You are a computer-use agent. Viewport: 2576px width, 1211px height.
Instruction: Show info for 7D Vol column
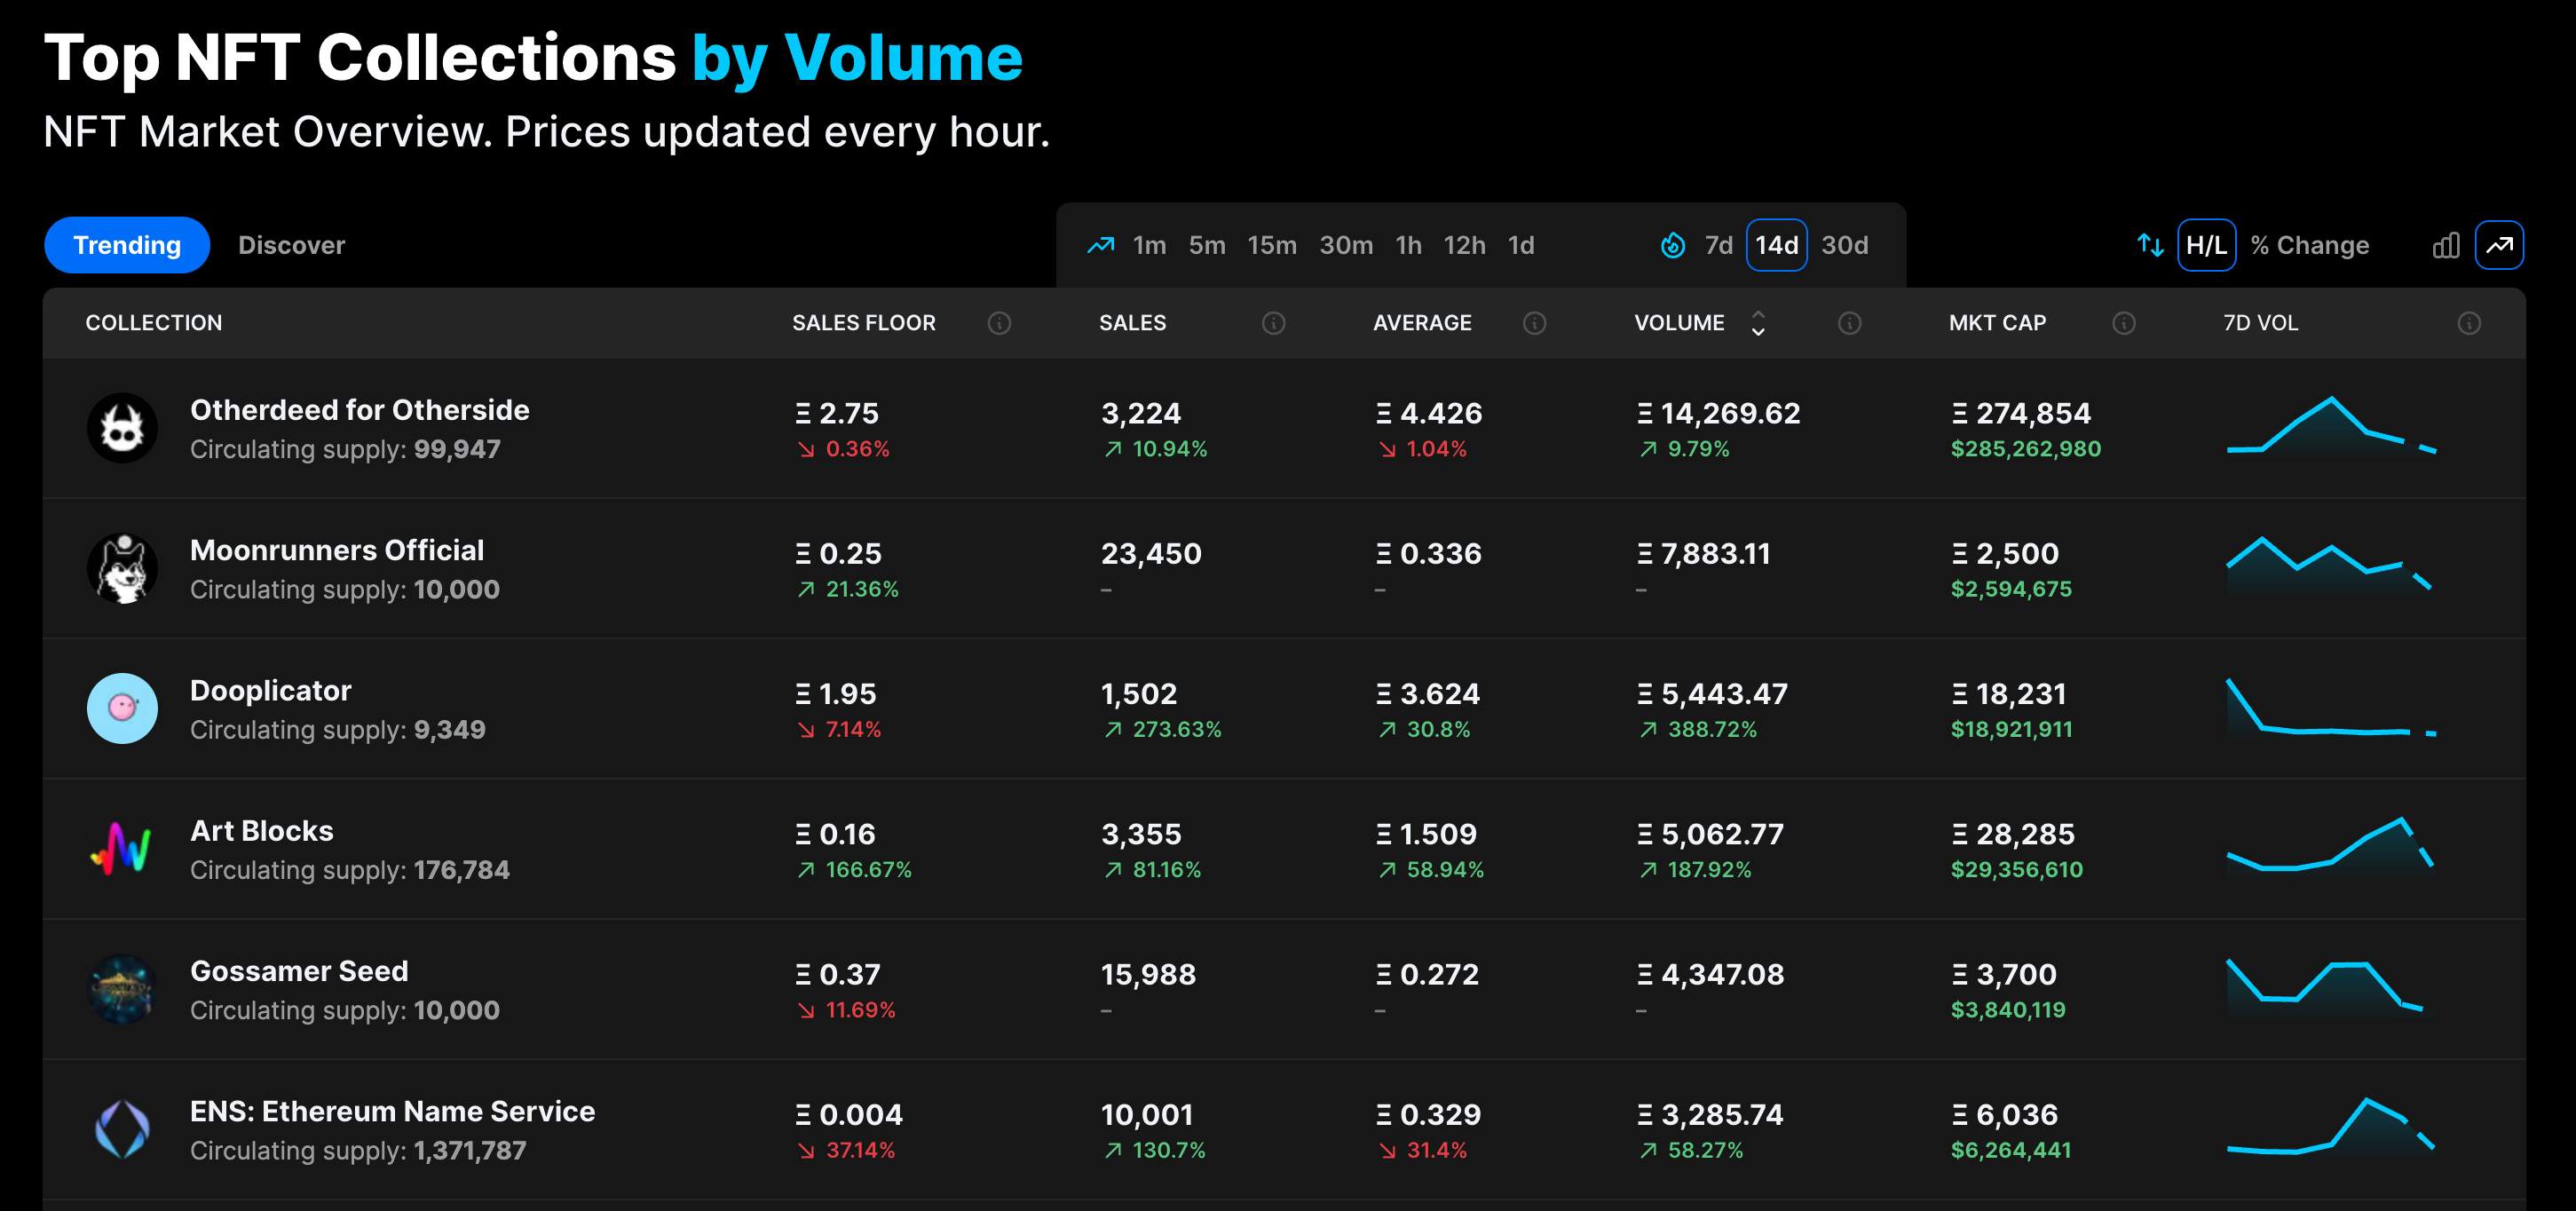click(x=2469, y=323)
